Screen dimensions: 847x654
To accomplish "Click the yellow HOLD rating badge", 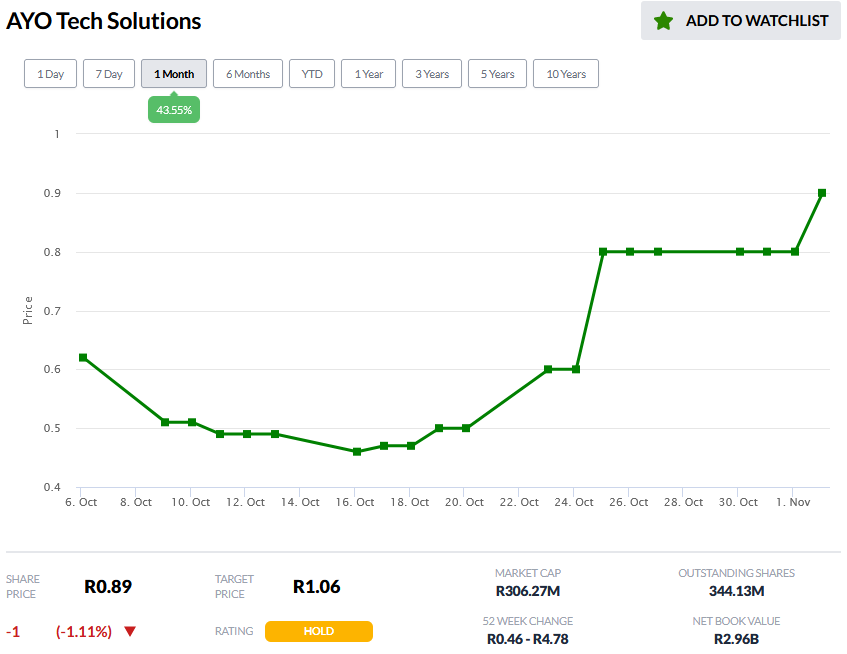I will click(x=319, y=631).
